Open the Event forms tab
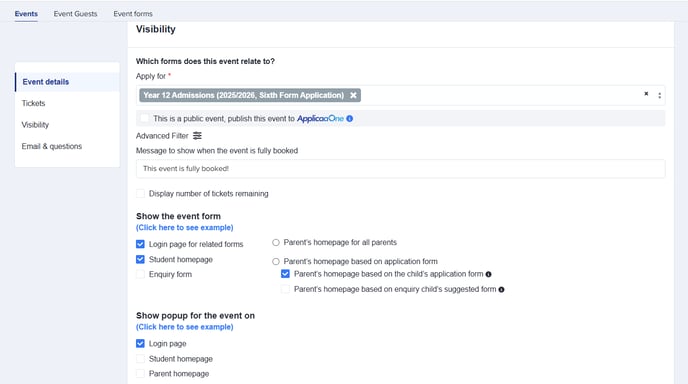This screenshot has width=688, height=384. [133, 14]
